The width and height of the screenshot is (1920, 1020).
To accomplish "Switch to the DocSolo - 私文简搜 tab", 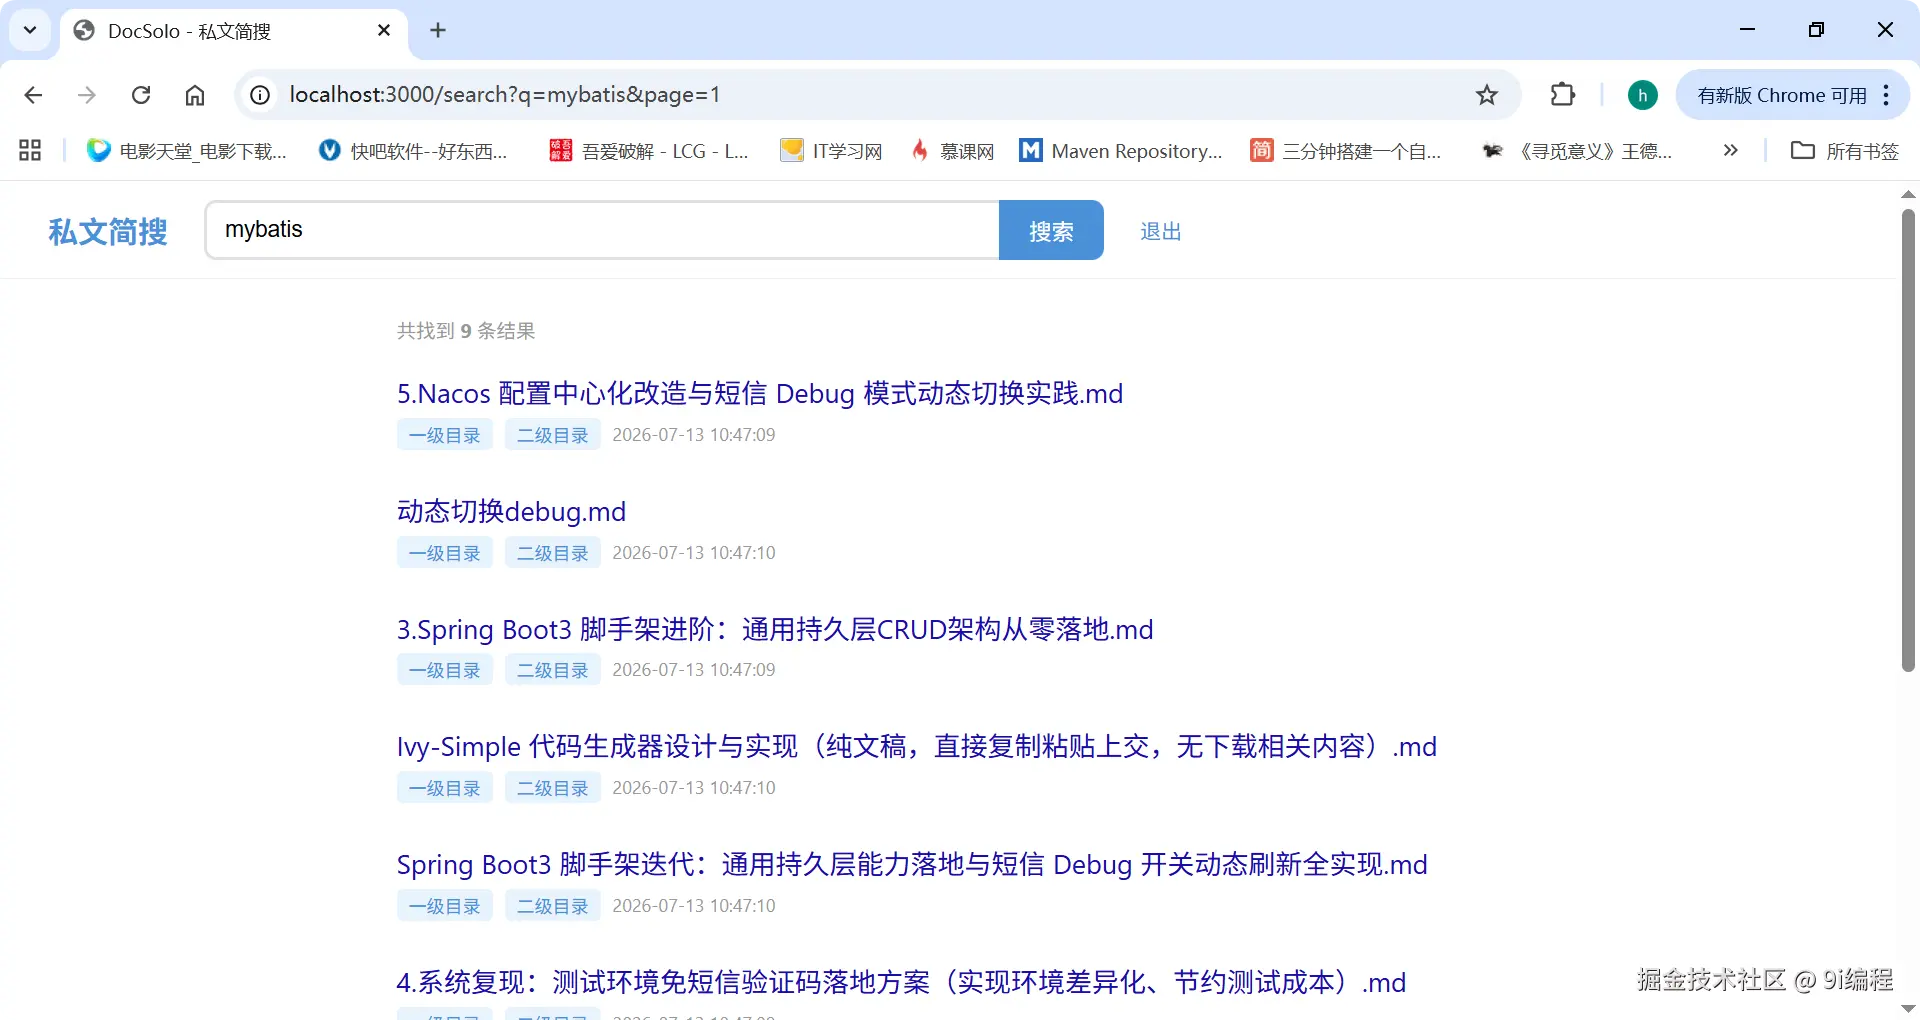I will [234, 31].
